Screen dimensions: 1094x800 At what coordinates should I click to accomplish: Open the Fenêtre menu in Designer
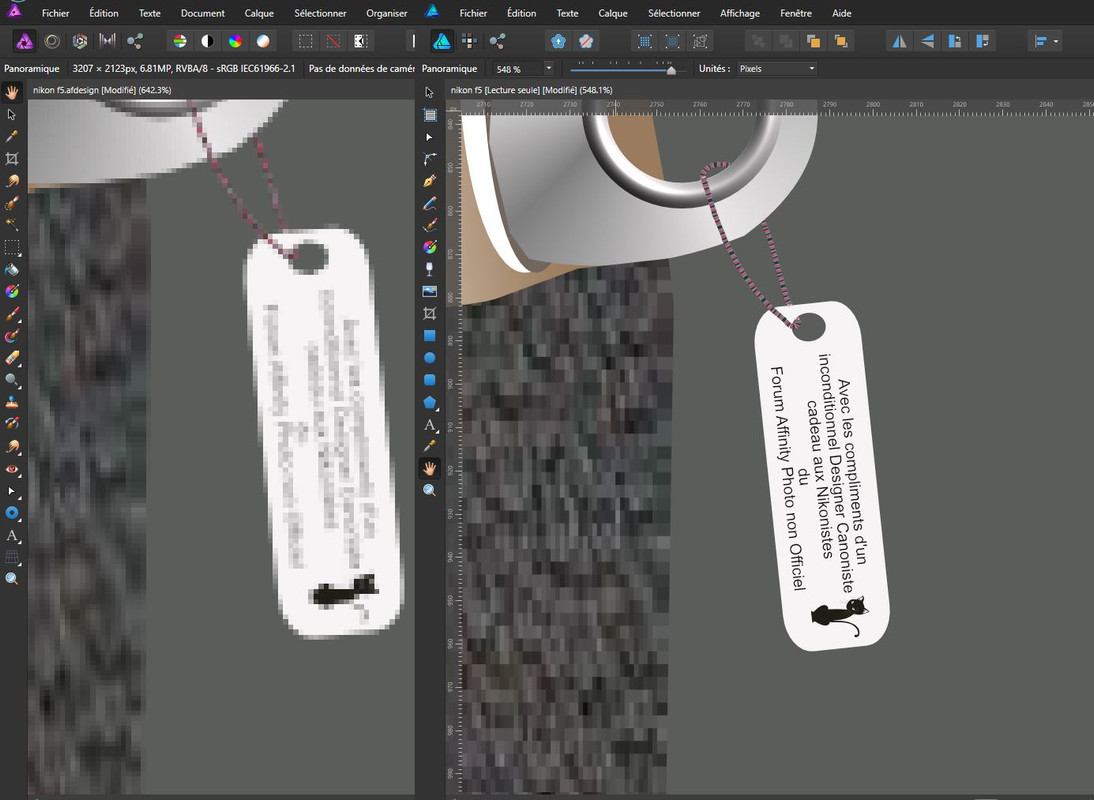pos(796,13)
